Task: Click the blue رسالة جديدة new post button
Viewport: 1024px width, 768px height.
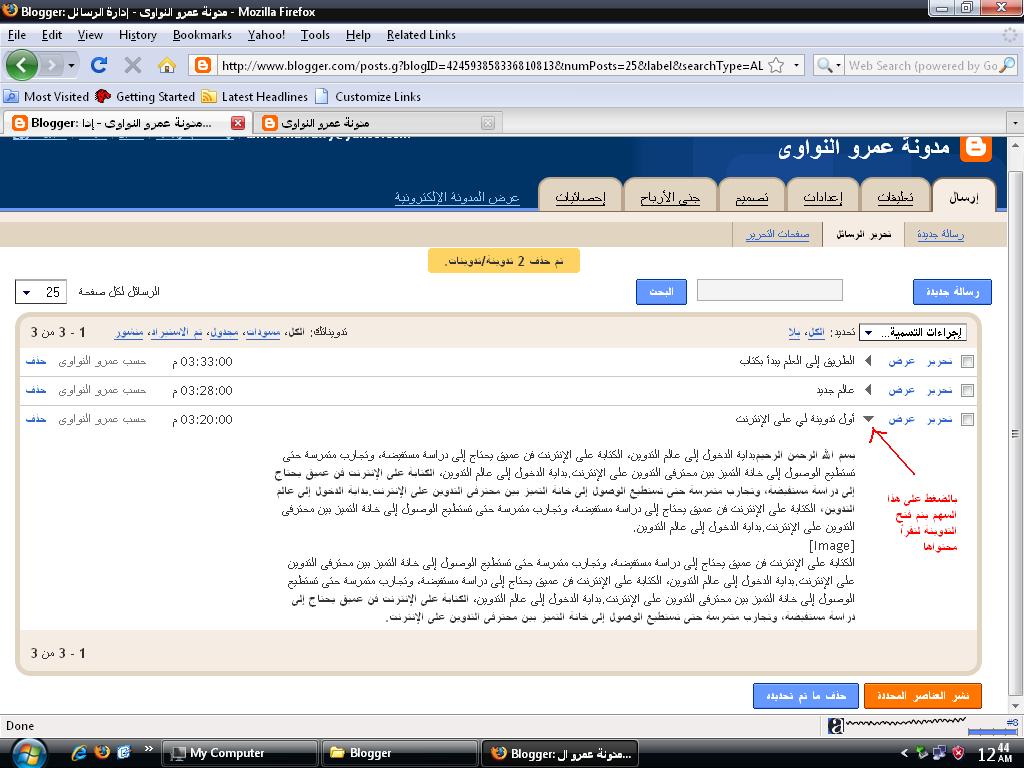Action: pos(952,292)
